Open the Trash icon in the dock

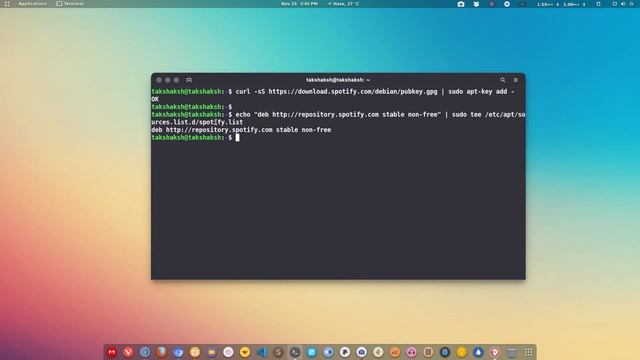pyautogui.click(x=511, y=352)
